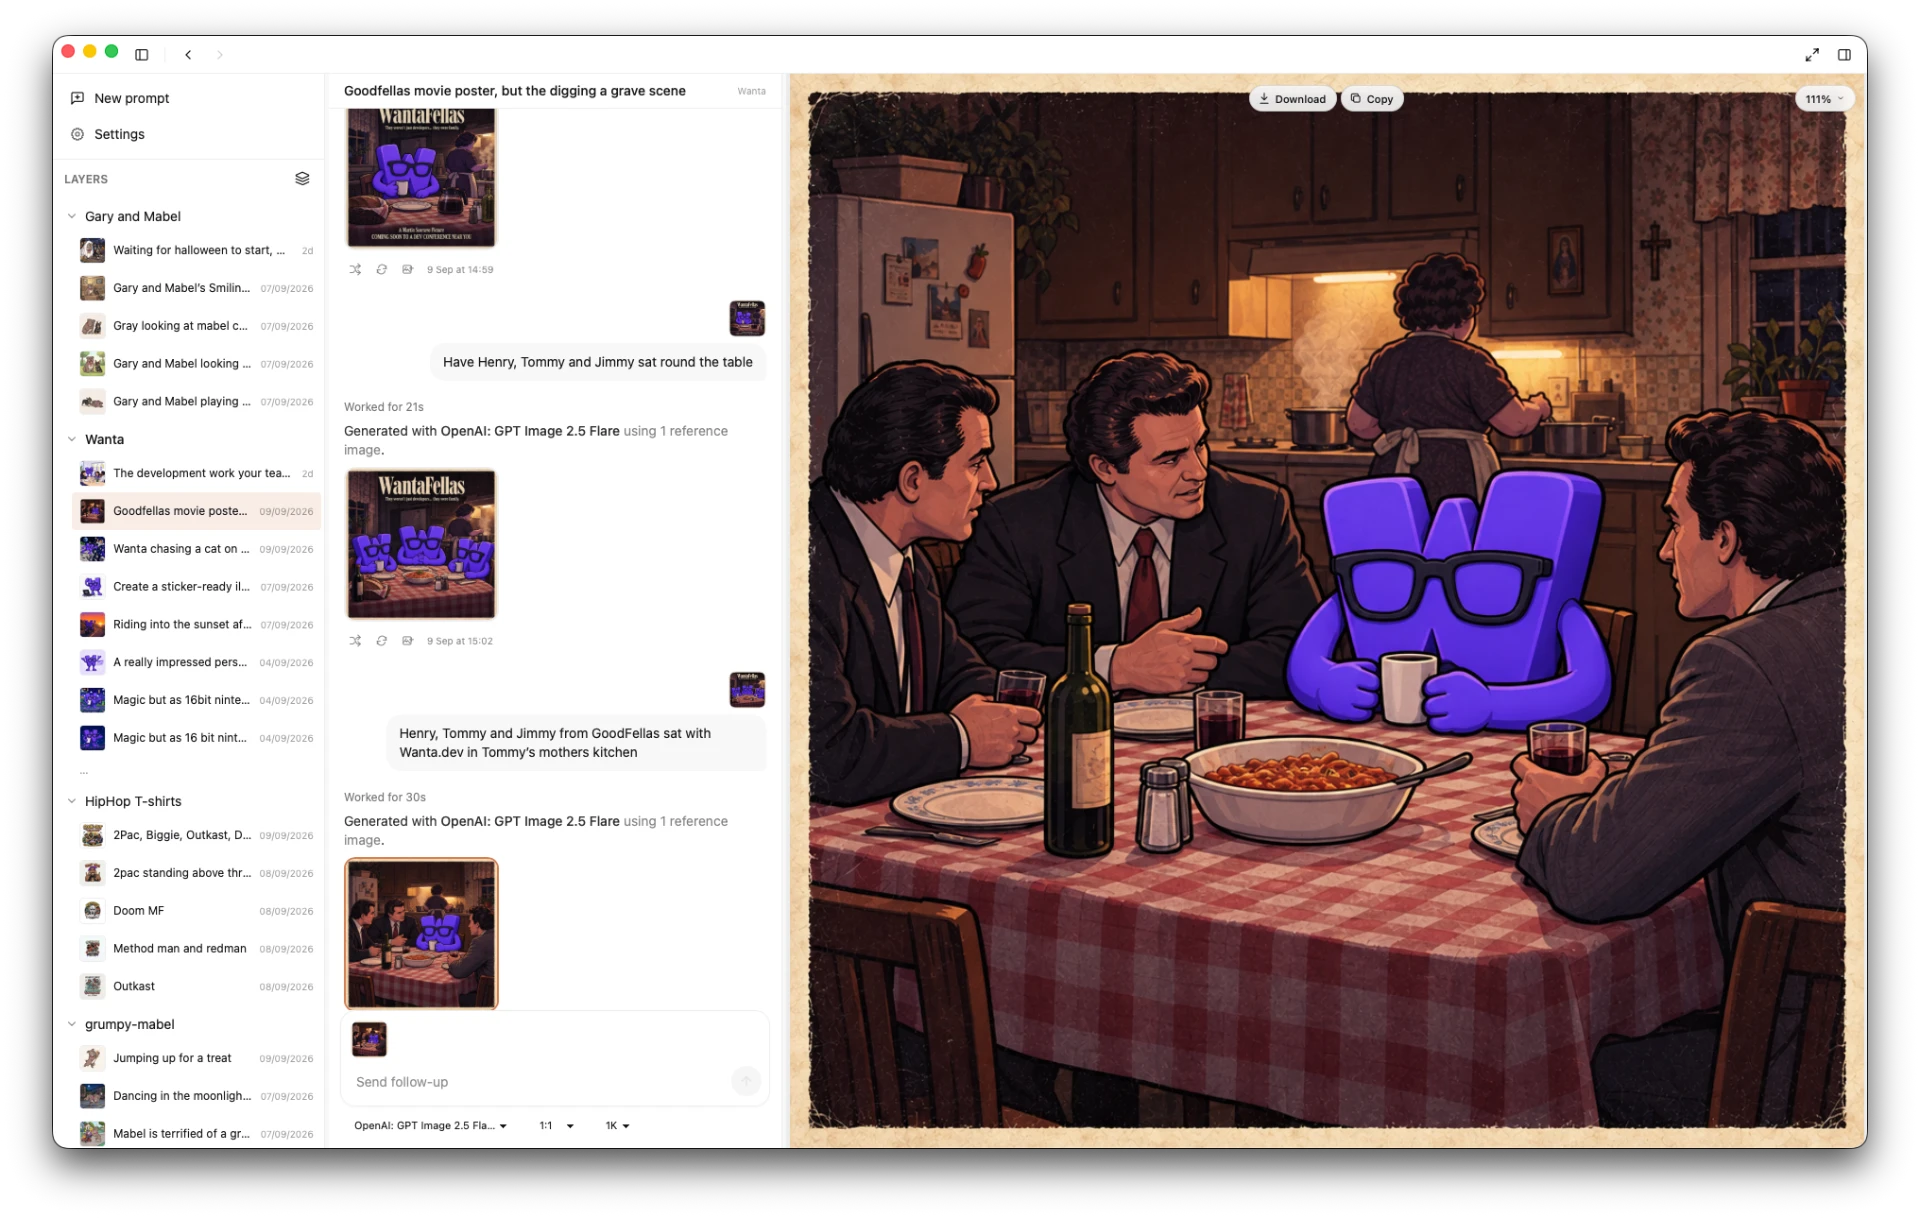
Task: Click the shuffle icon next to 9 Sep at 14:59
Action: 355,270
